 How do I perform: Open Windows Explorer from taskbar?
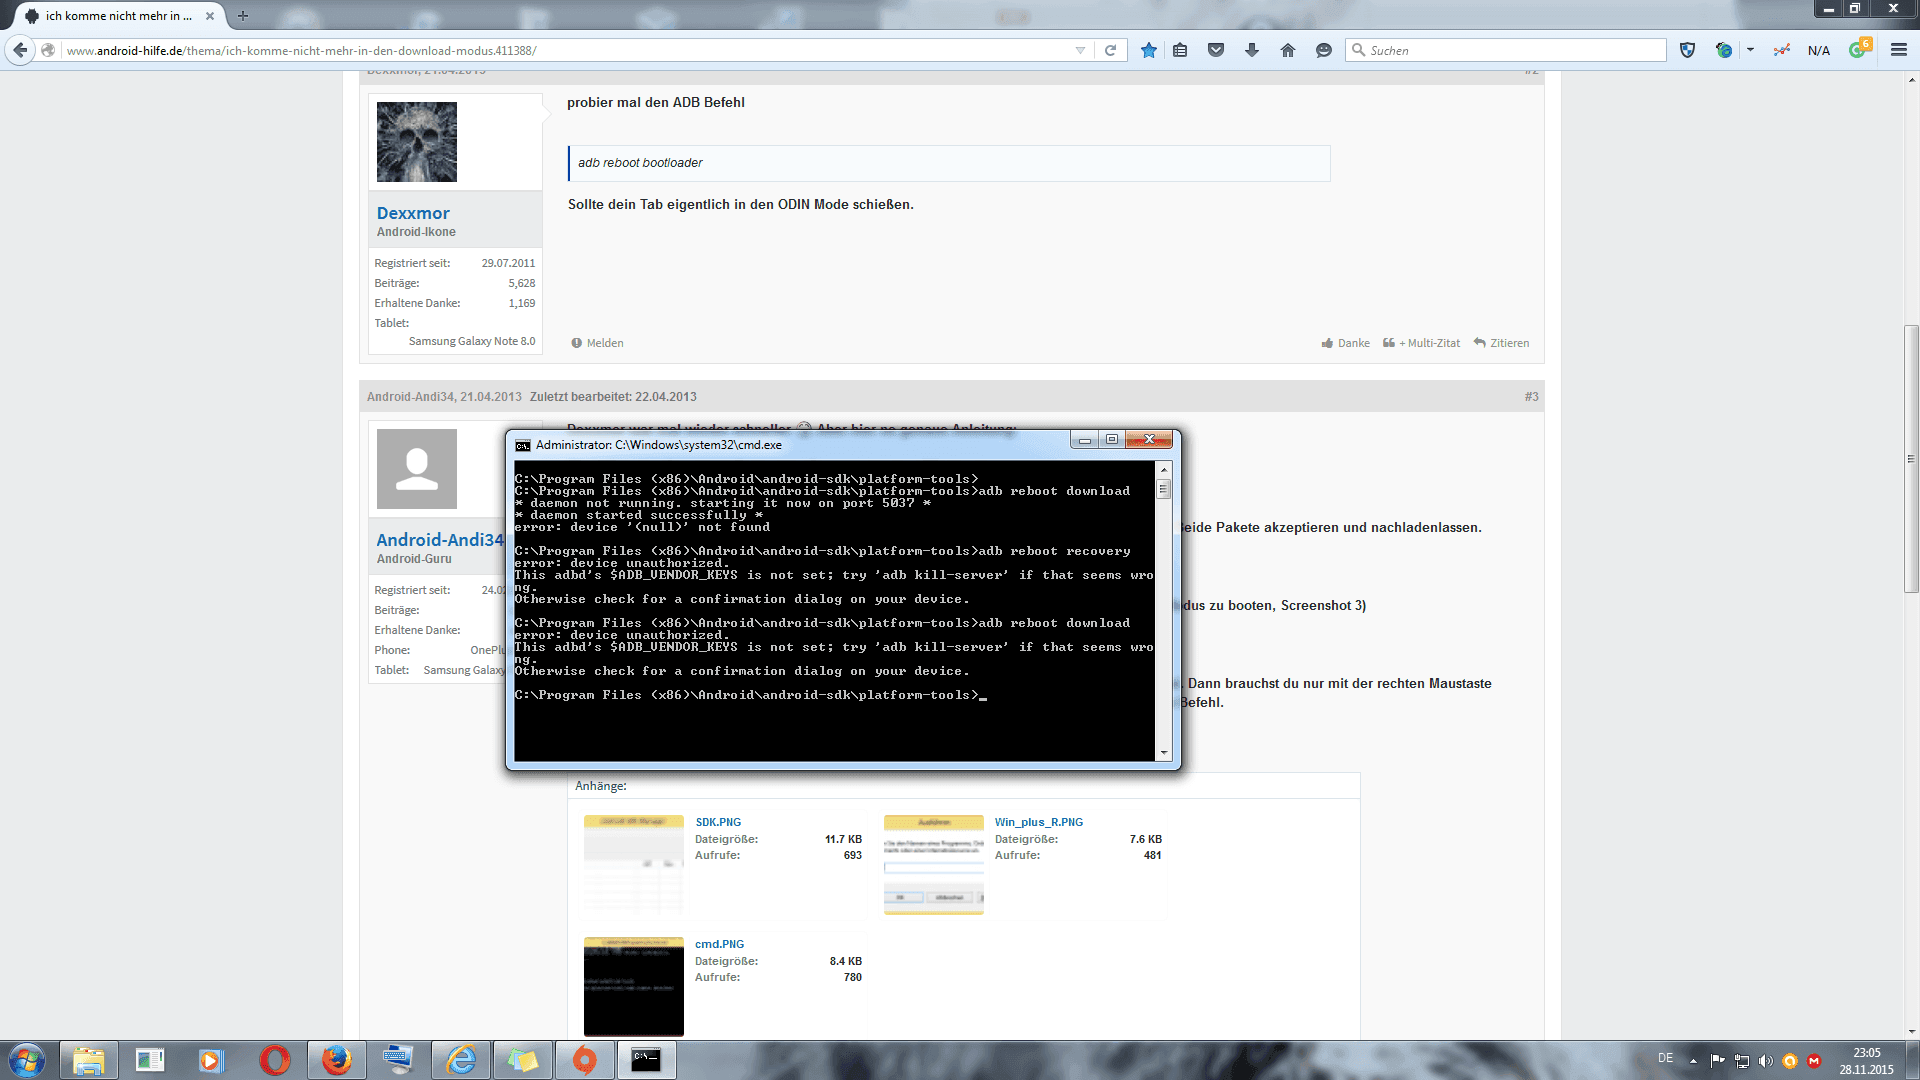89,1060
